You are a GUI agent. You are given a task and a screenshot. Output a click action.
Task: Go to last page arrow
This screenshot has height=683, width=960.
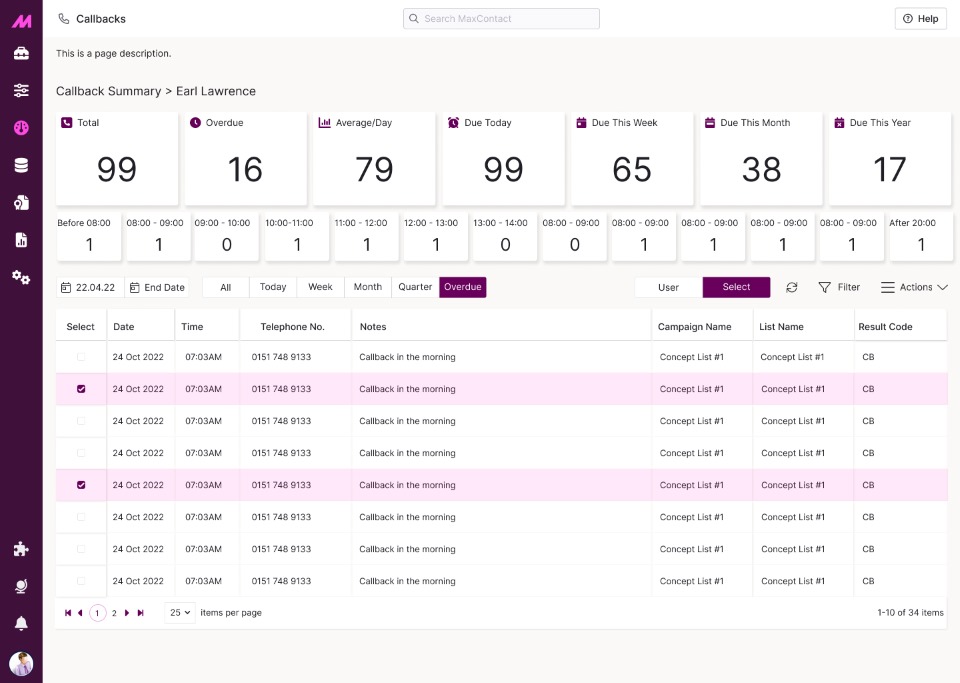(141, 613)
